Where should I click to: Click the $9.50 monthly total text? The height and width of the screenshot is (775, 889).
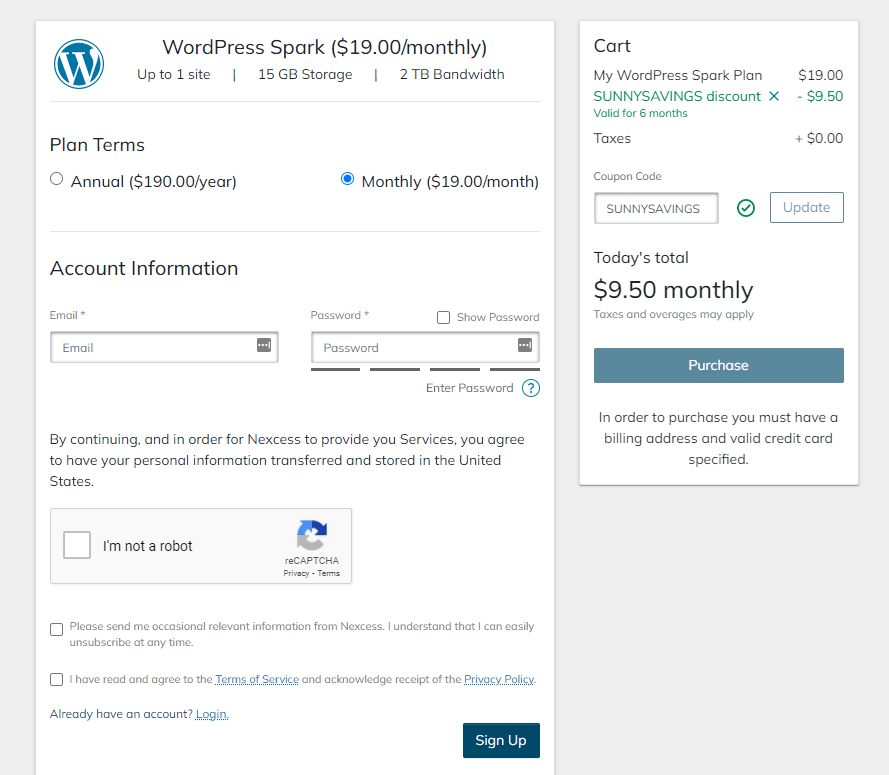coord(673,290)
